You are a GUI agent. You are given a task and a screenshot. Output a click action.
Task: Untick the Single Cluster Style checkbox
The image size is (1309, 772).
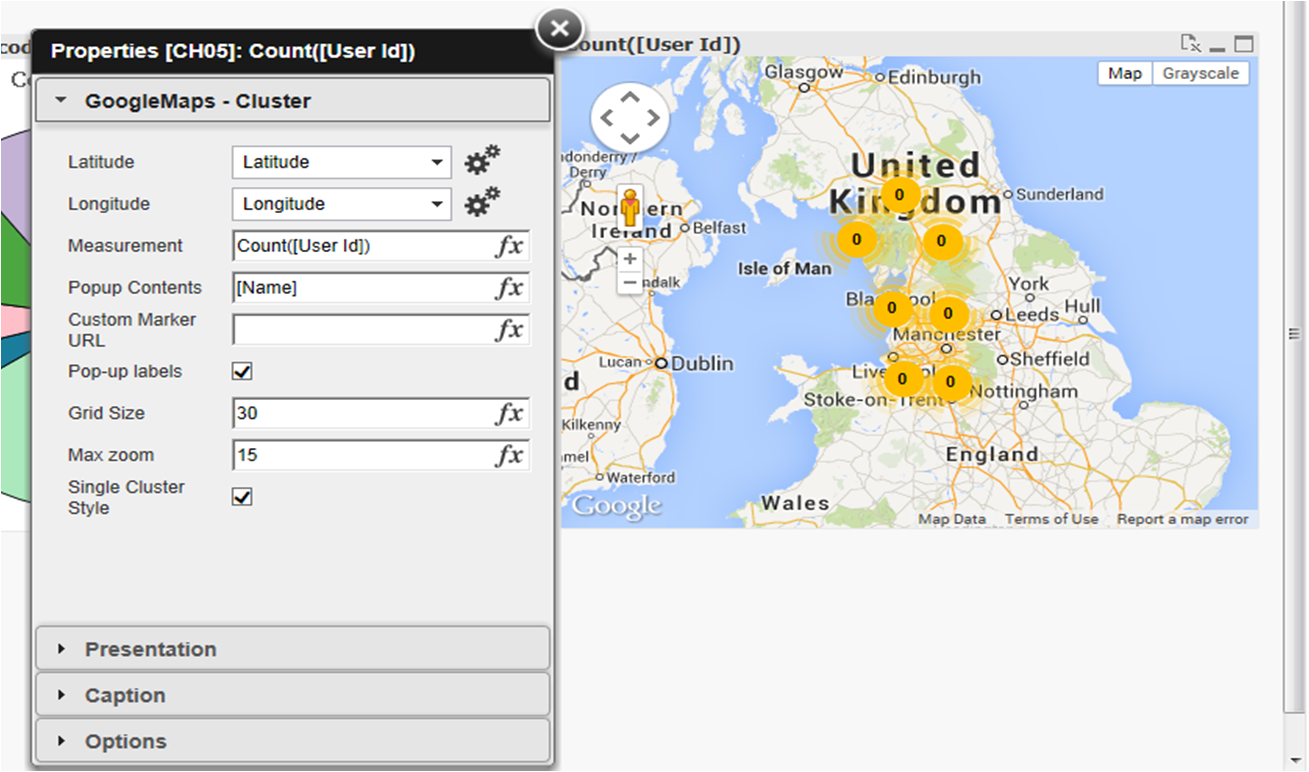click(242, 496)
